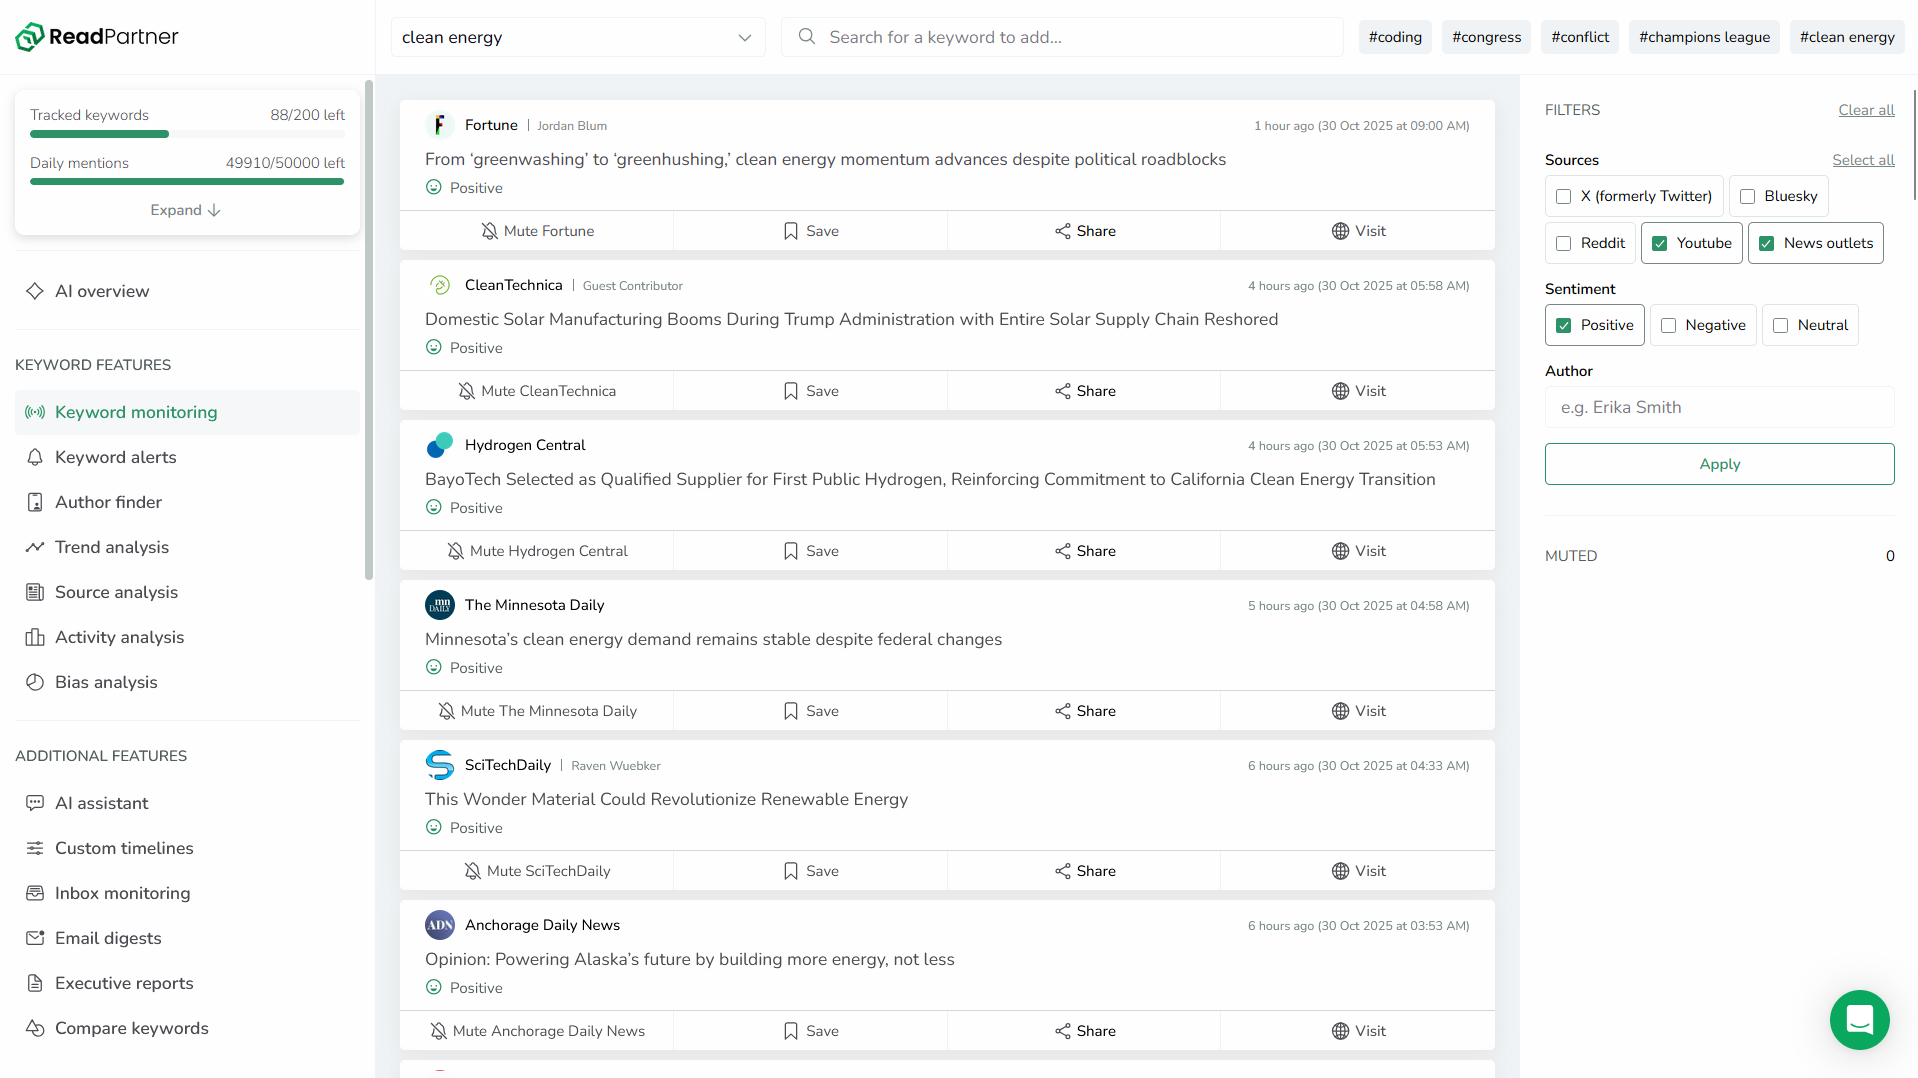This screenshot has width=1918, height=1078.
Task: Check the Negative sentiment checkbox
Action: pos(1669,325)
